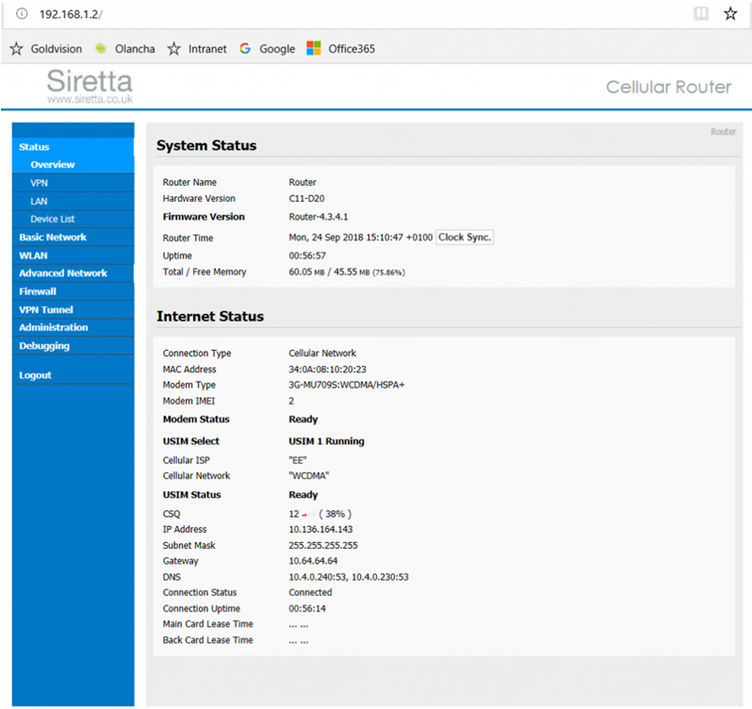Click the DNS value 10.4.0.240:53
Viewport: 752px width, 709px height.
pyautogui.click(x=317, y=577)
